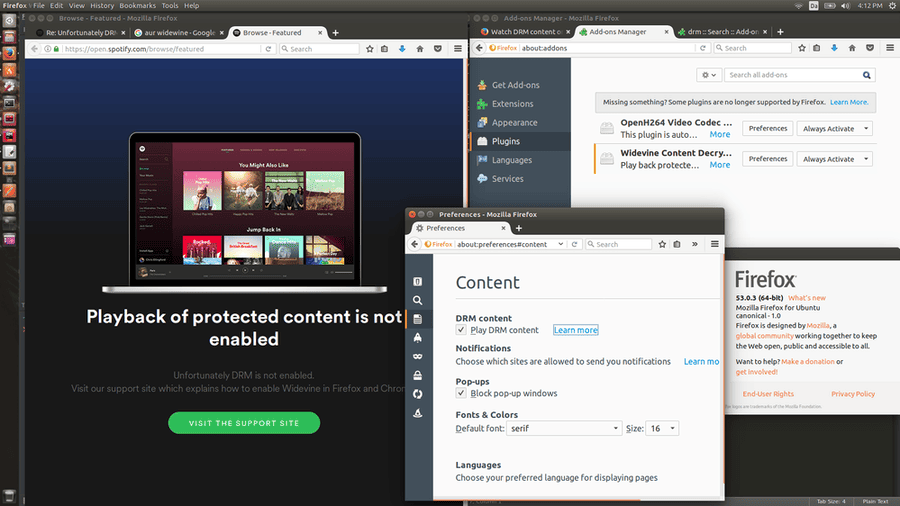Open Pocket icon in Spotify window toolbar
The width and height of the screenshot is (900, 506).
click(438, 49)
